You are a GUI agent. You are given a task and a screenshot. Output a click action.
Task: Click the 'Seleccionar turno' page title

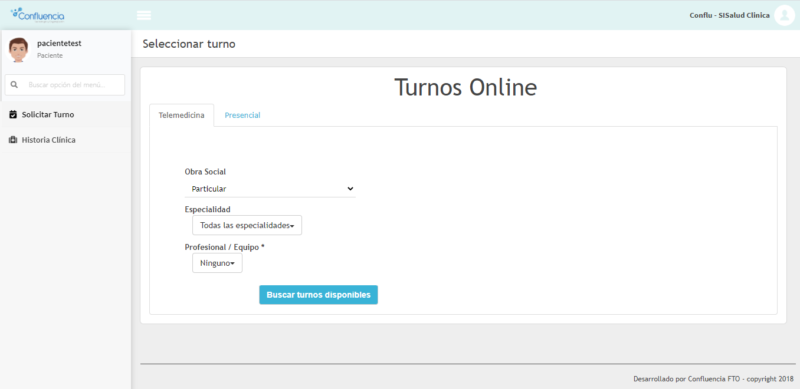pyautogui.click(x=189, y=44)
